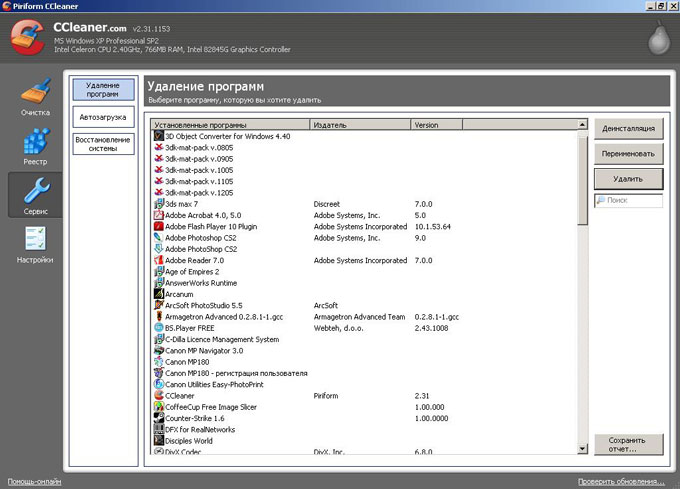Viewport: 680px width, 489px height.
Task: Click the Disciples World icon
Action: 159,440
